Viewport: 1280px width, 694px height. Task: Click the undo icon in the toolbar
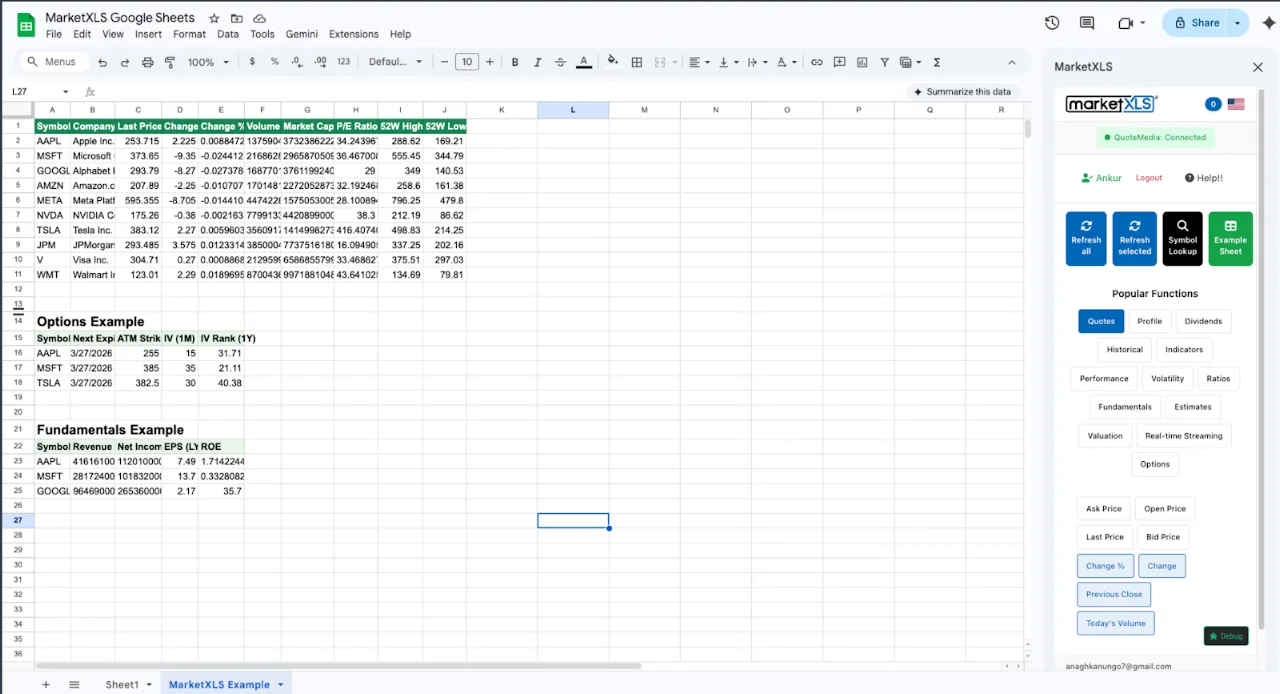tap(103, 62)
